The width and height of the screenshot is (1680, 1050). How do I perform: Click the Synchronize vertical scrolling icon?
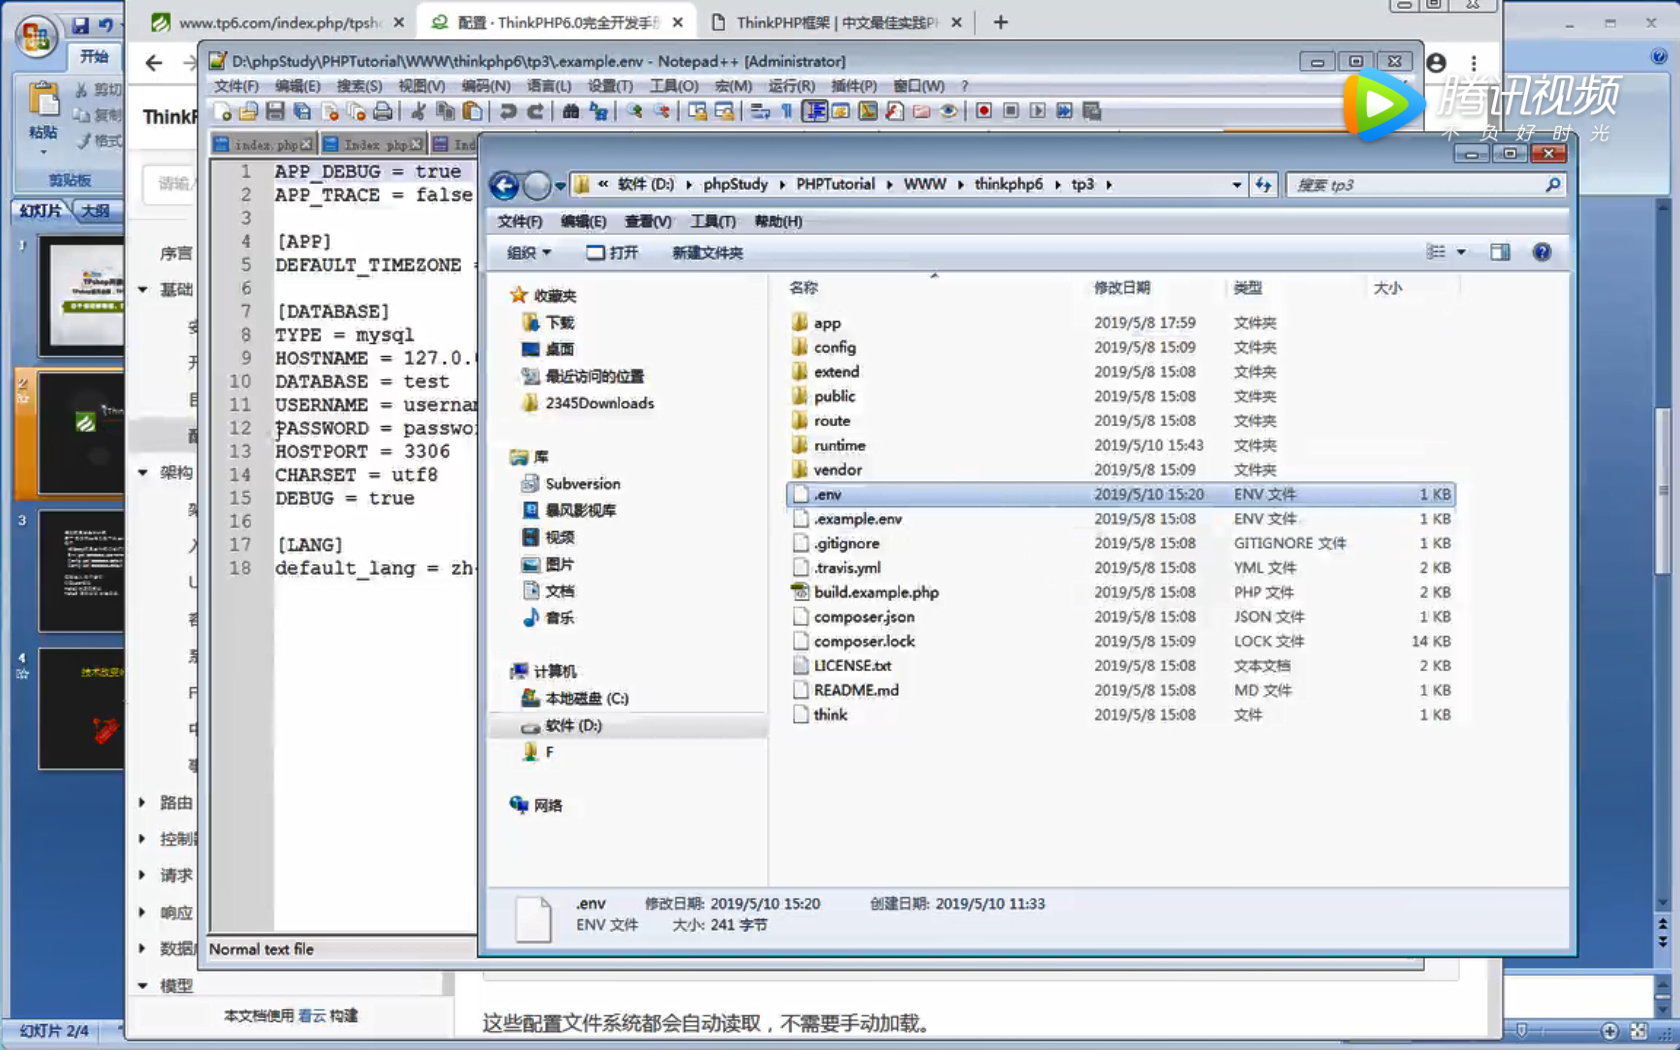coord(697,111)
